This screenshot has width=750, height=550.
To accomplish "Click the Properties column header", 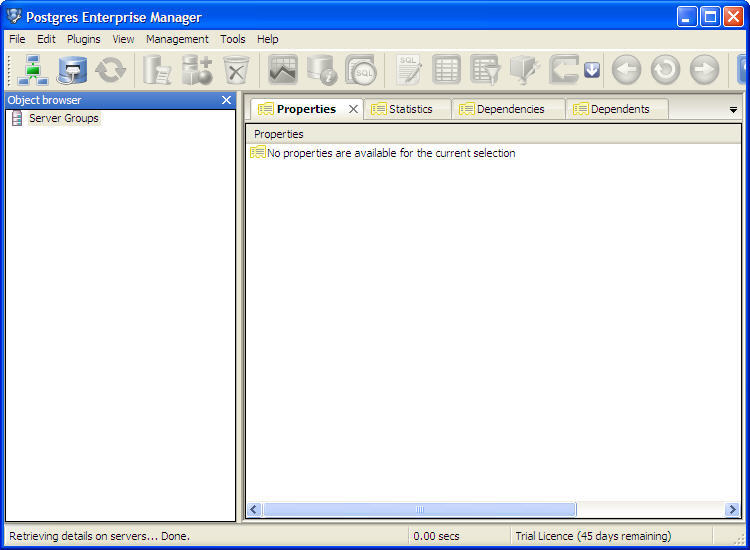I will pos(493,134).
